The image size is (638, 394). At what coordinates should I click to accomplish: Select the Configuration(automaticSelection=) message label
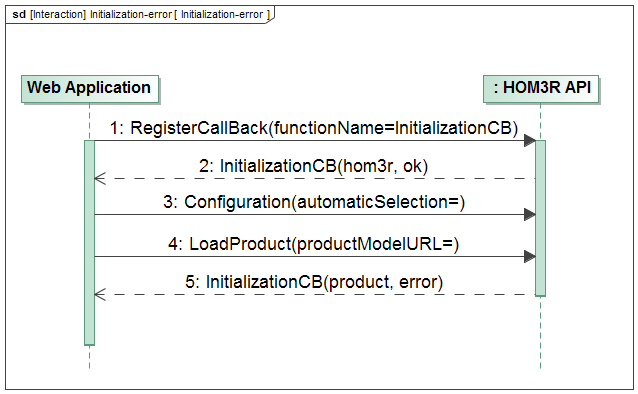(314, 202)
